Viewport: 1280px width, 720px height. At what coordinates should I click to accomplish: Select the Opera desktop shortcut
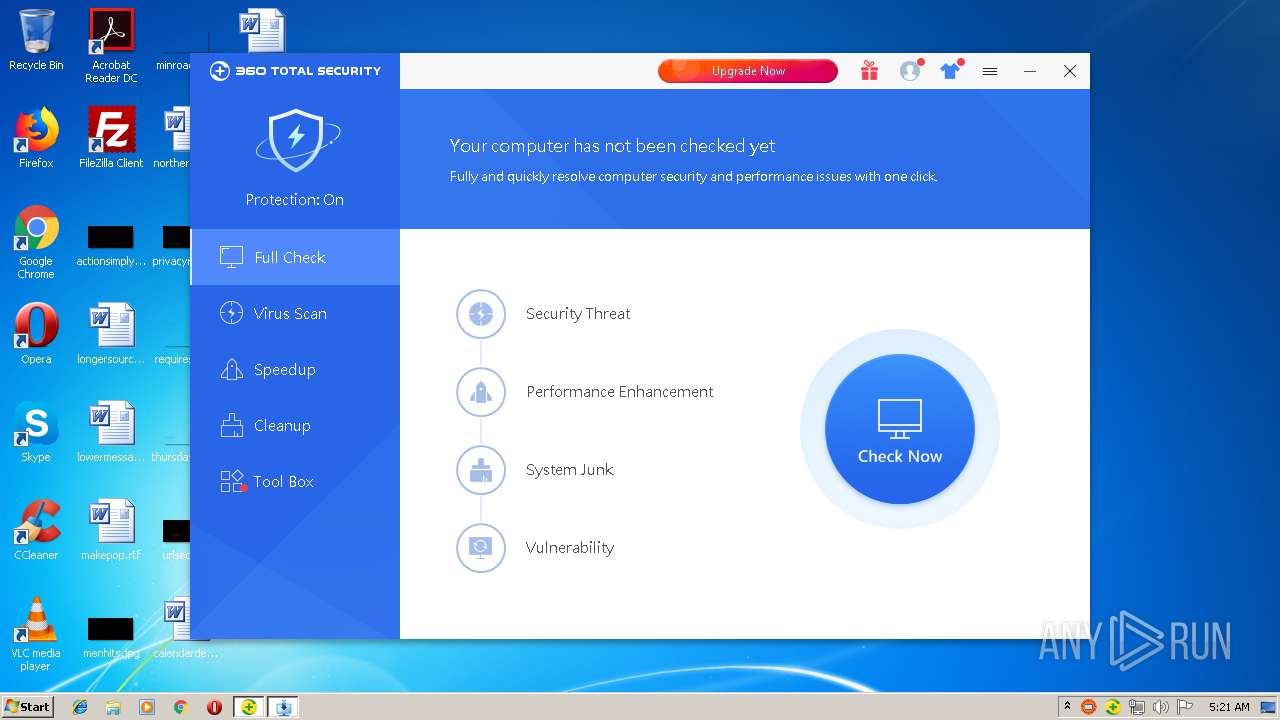(36, 333)
